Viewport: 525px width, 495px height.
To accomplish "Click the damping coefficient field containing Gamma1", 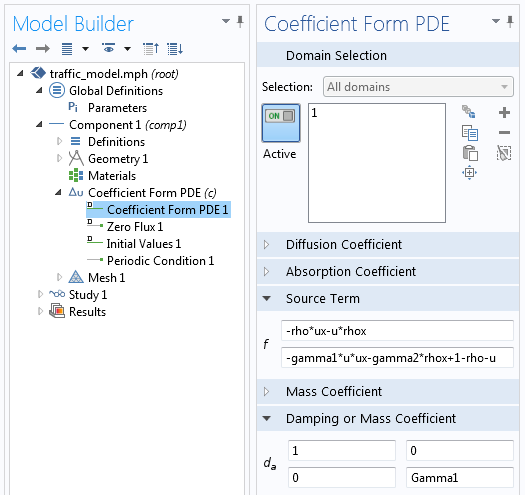I will click(460, 478).
